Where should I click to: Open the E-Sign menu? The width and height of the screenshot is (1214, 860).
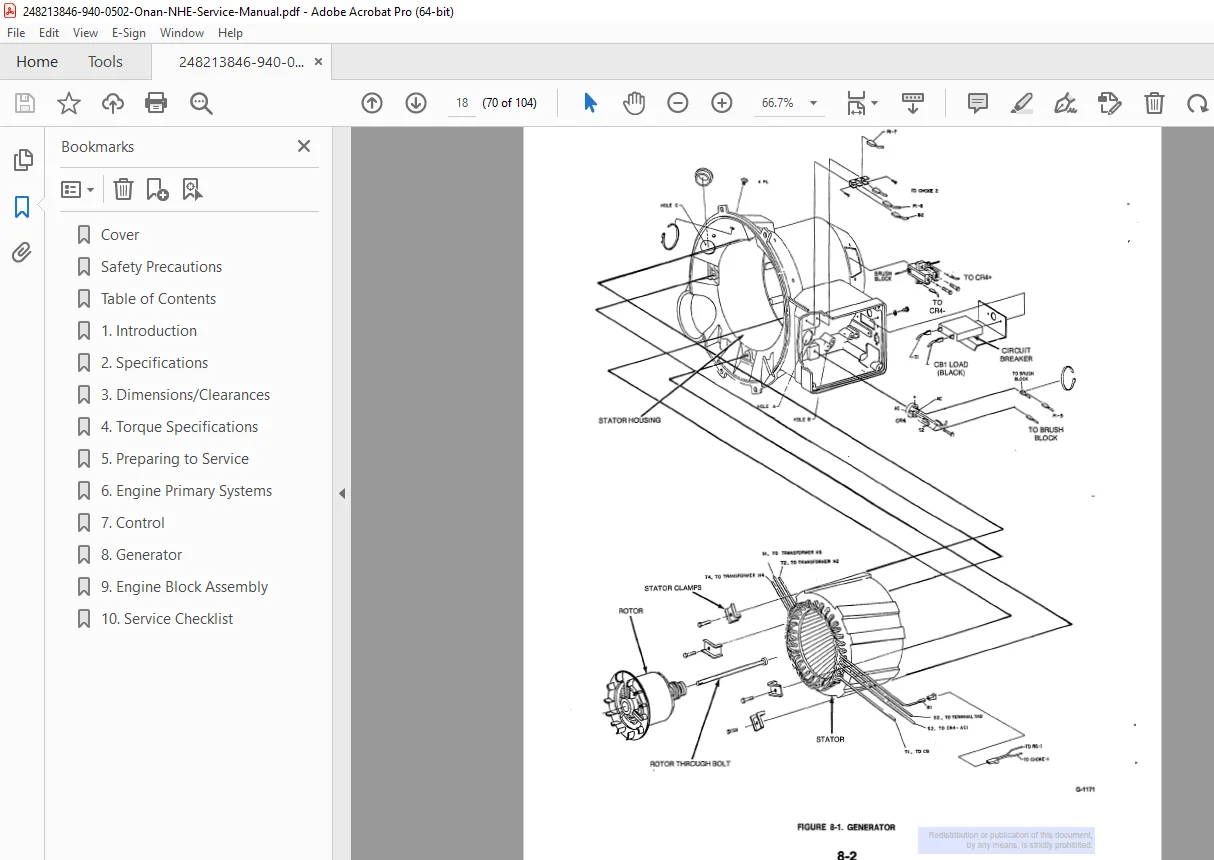[129, 33]
